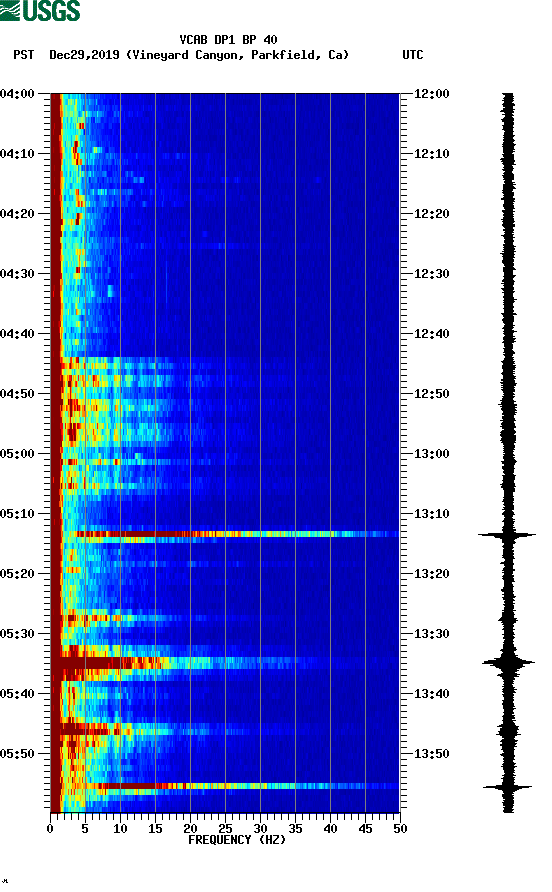The height and width of the screenshot is (892, 552).
Task: Click the PST time label "04:40"
Action: 17,333
